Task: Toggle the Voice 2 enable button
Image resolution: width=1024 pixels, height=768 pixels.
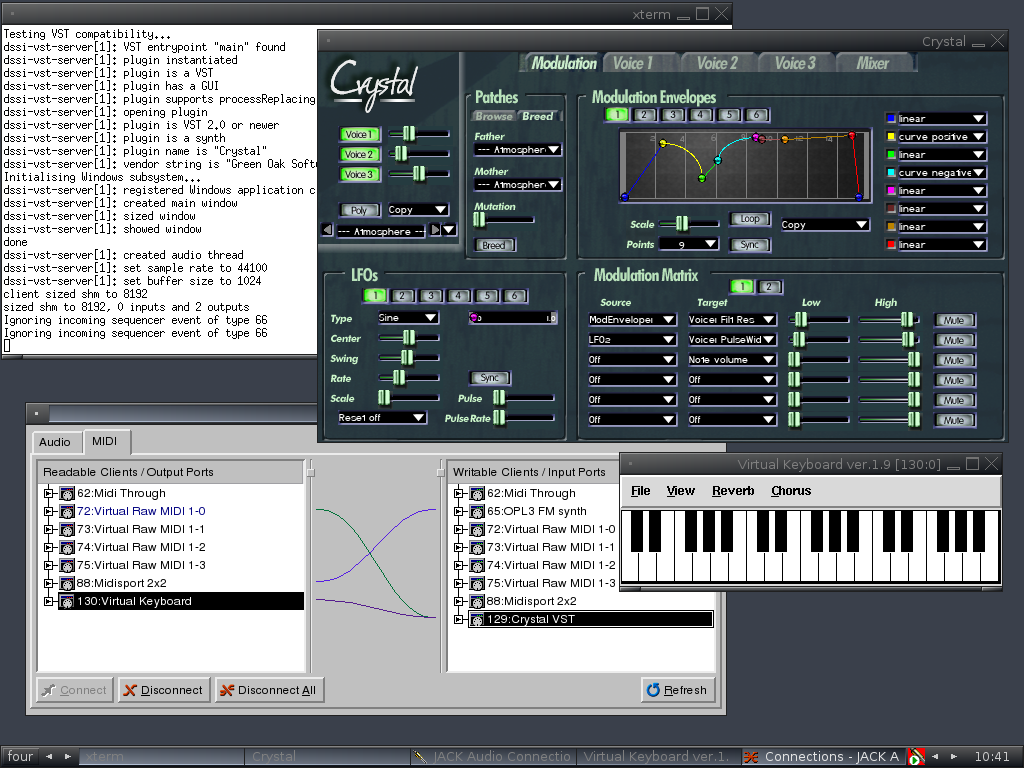Action: tap(357, 154)
